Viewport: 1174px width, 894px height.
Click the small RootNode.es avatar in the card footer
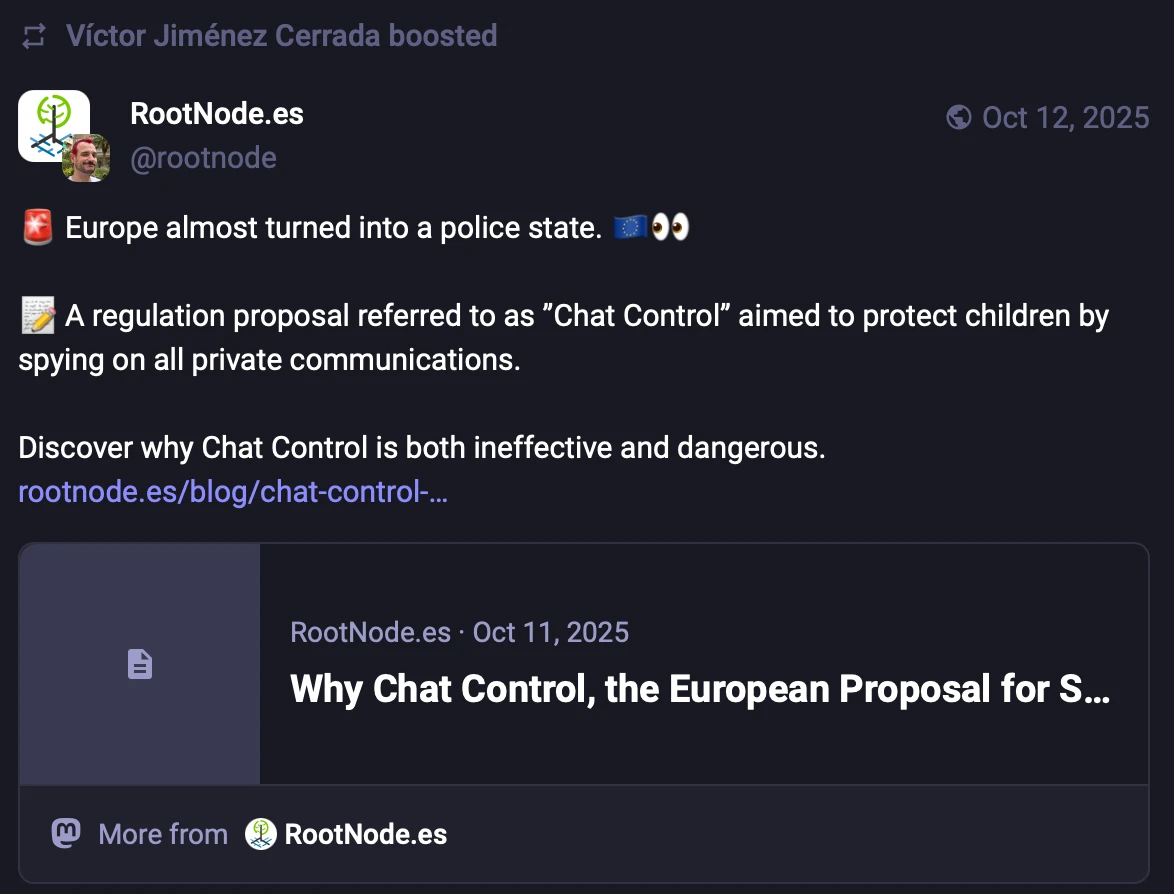260,834
